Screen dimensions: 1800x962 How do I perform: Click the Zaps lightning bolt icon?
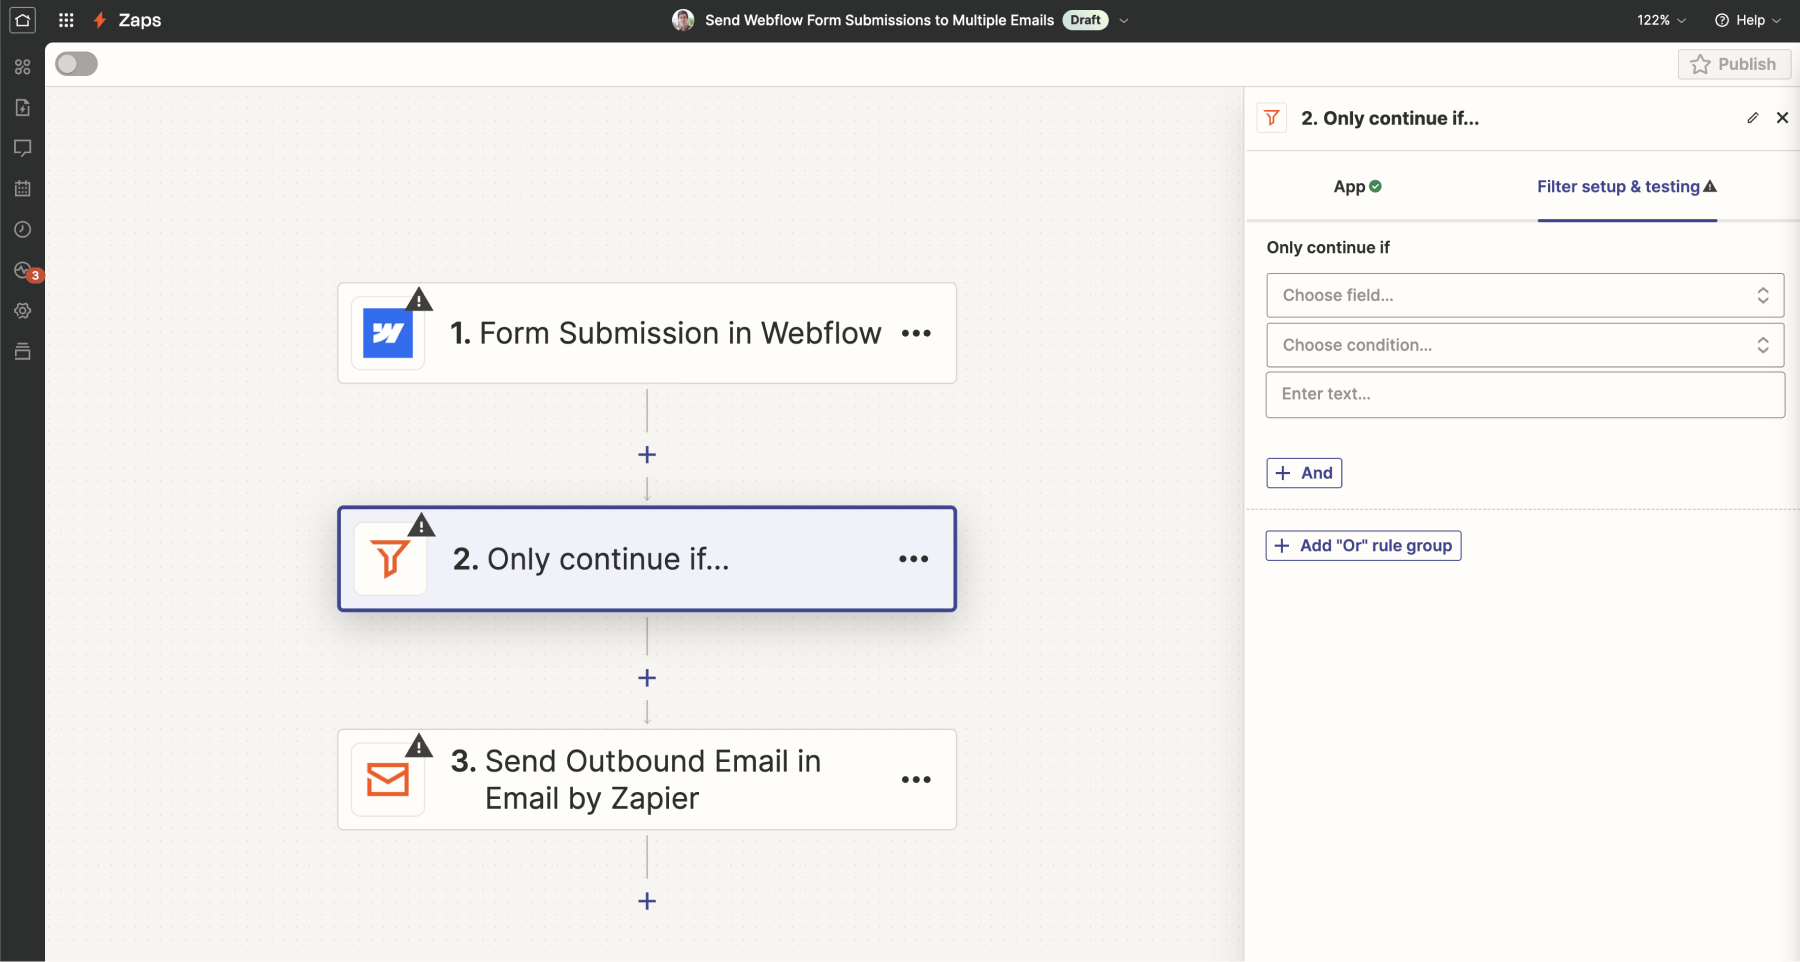(x=100, y=20)
